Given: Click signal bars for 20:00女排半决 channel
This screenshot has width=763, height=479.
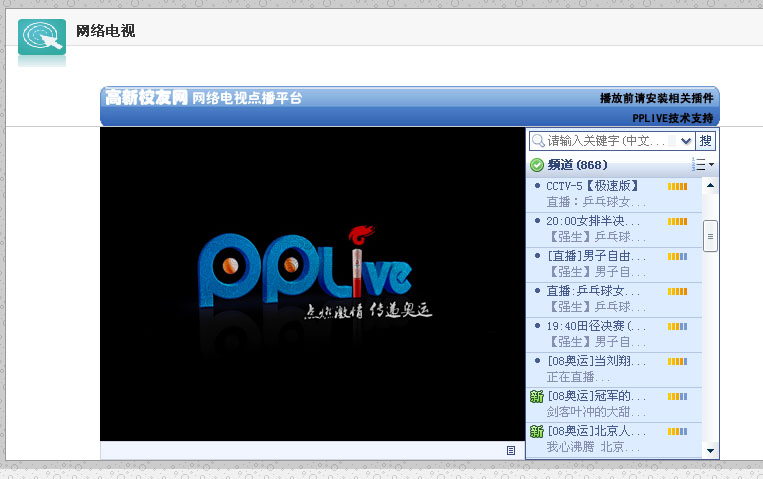Looking at the screenshot, I should [x=677, y=221].
